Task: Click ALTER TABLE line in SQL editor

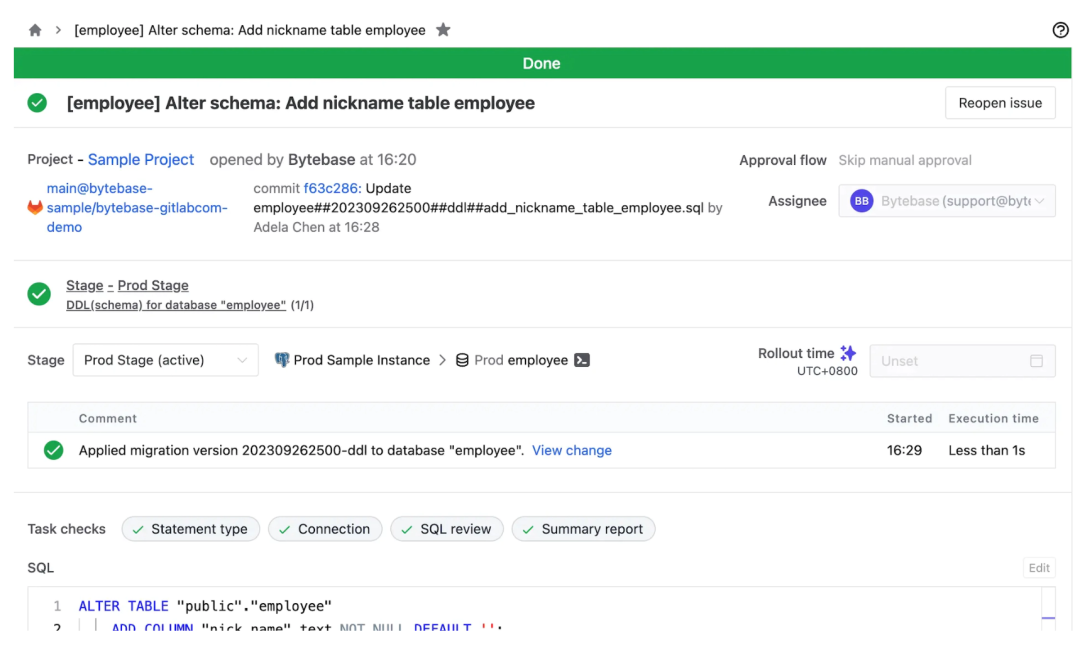Action: click(205, 606)
